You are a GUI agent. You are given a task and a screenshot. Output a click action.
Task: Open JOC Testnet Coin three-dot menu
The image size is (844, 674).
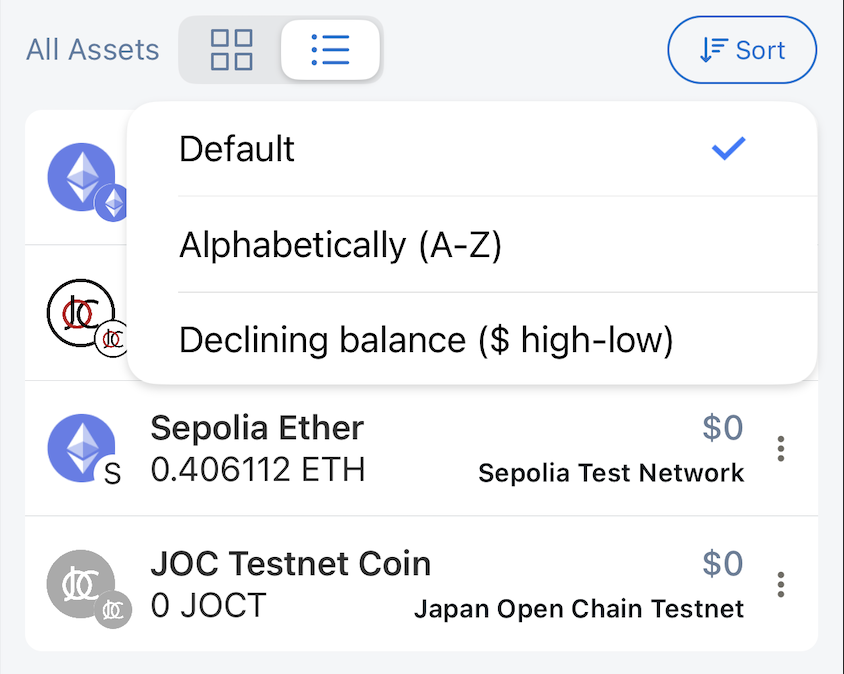tap(781, 584)
